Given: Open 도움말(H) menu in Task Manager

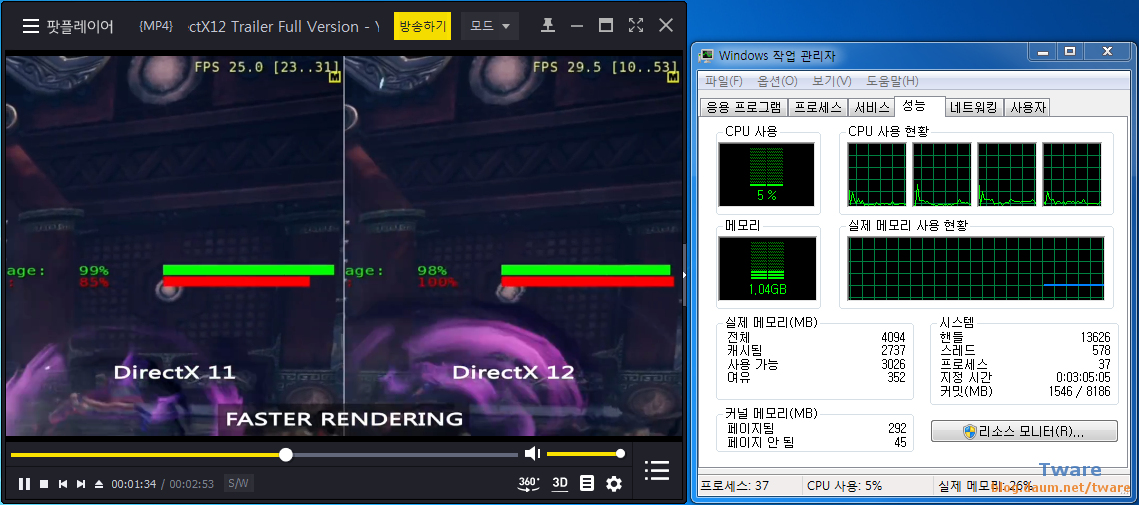Looking at the screenshot, I should pyautogui.click(x=892, y=81).
